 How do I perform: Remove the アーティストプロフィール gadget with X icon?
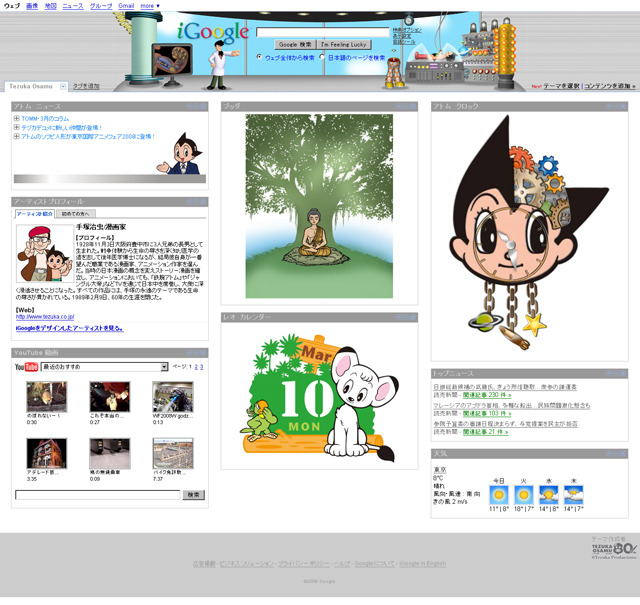point(203,202)
